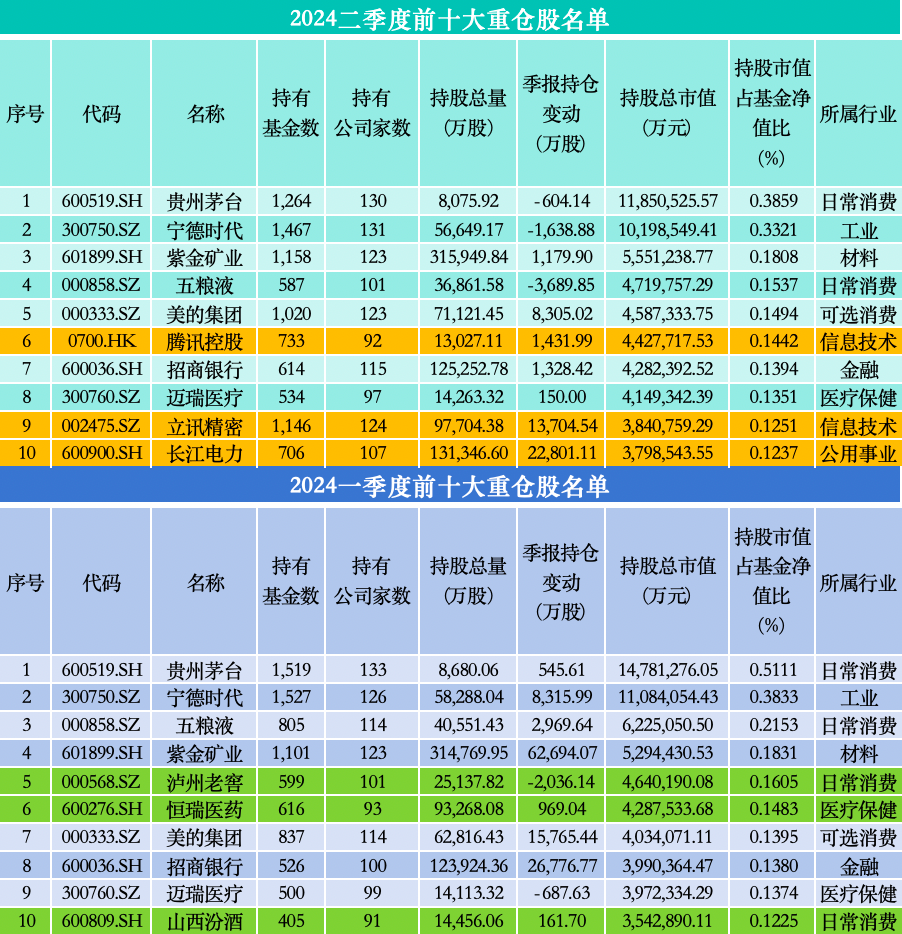Click ratio value '0.1442'
Image resolution: width=902 pixels, height=934 pixels.
pos(773,341)
